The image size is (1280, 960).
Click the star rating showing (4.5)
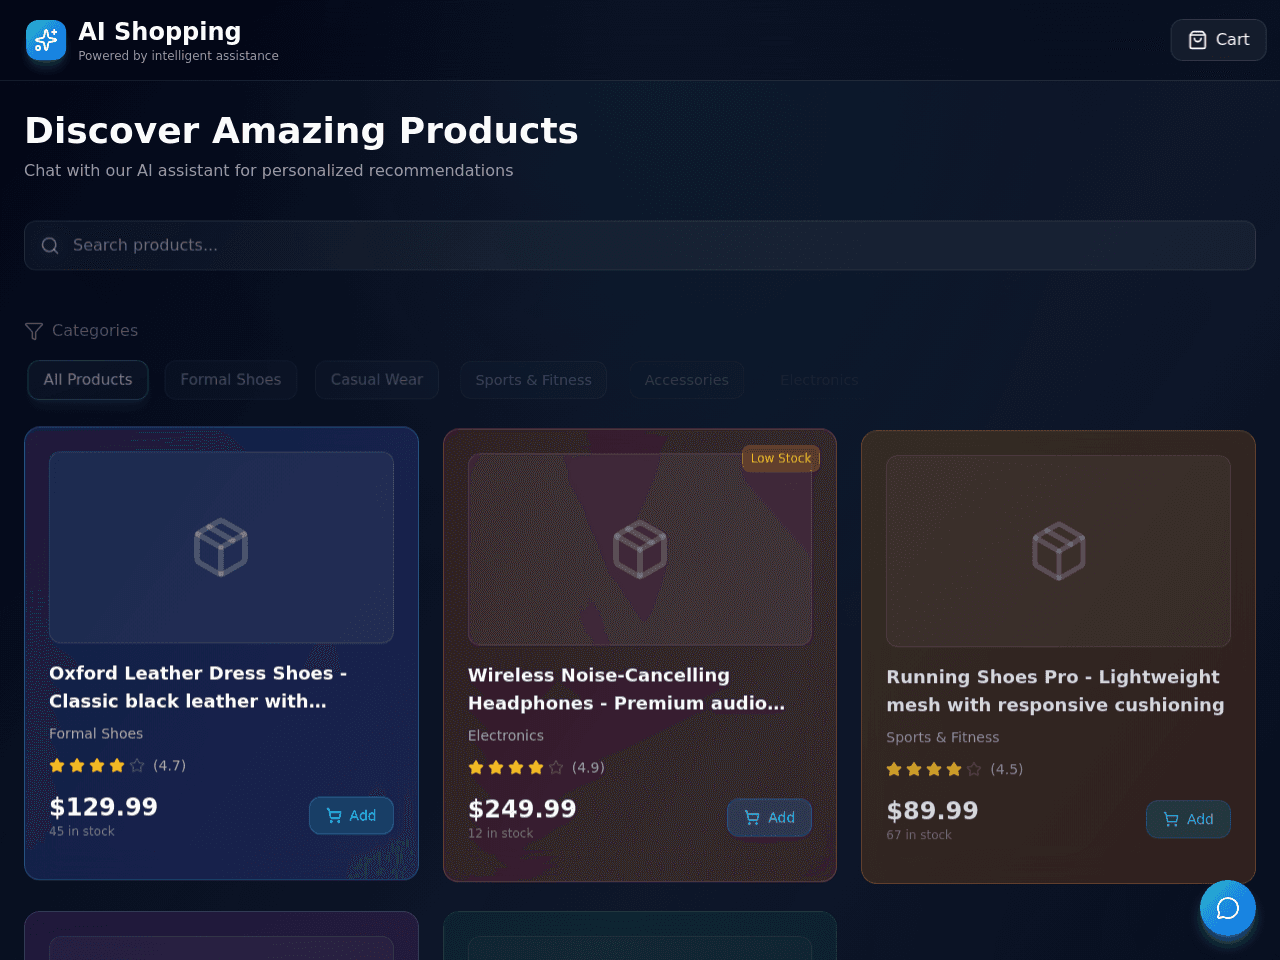[954, 770]
